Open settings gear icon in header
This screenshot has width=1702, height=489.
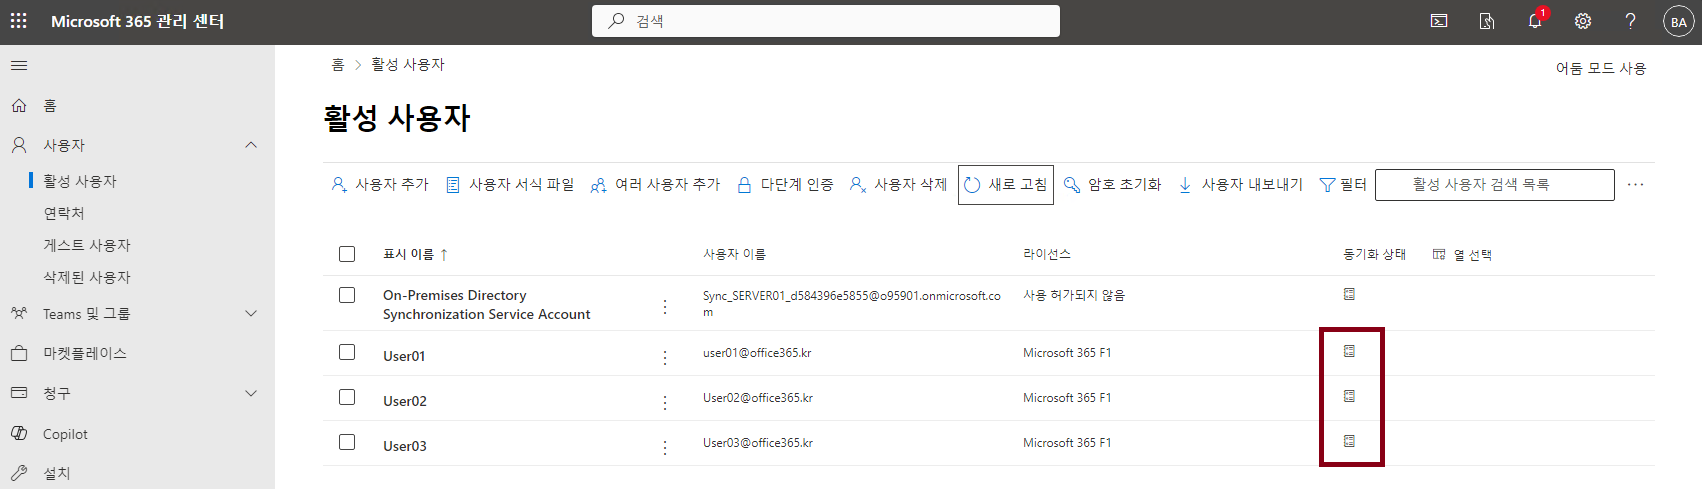[1583, 21]
